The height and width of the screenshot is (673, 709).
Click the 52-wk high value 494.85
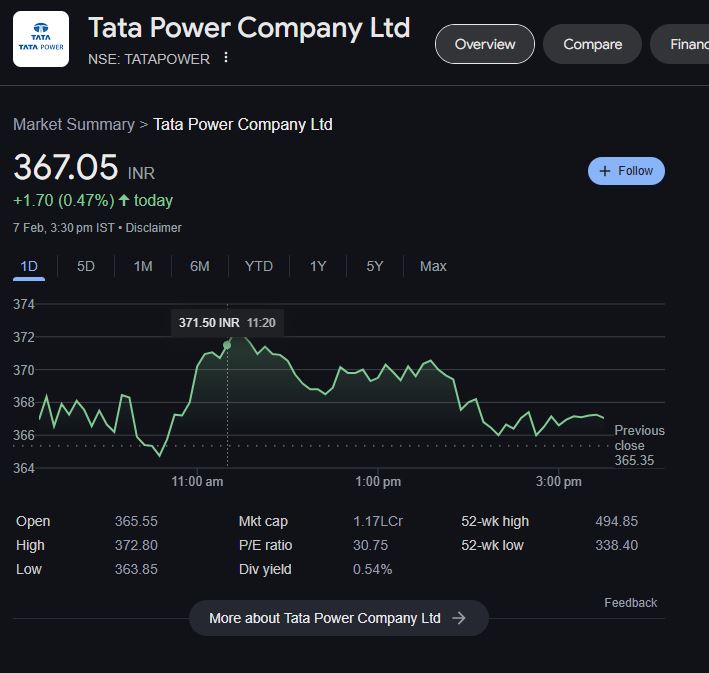pos(616,521)
